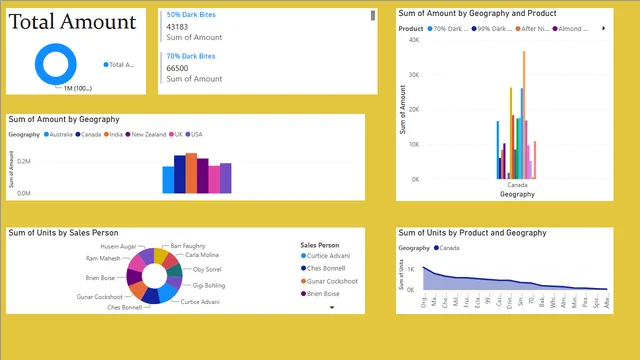Filter by USA in Geography legend
The image size is (640, 360).
coord(194,134)
